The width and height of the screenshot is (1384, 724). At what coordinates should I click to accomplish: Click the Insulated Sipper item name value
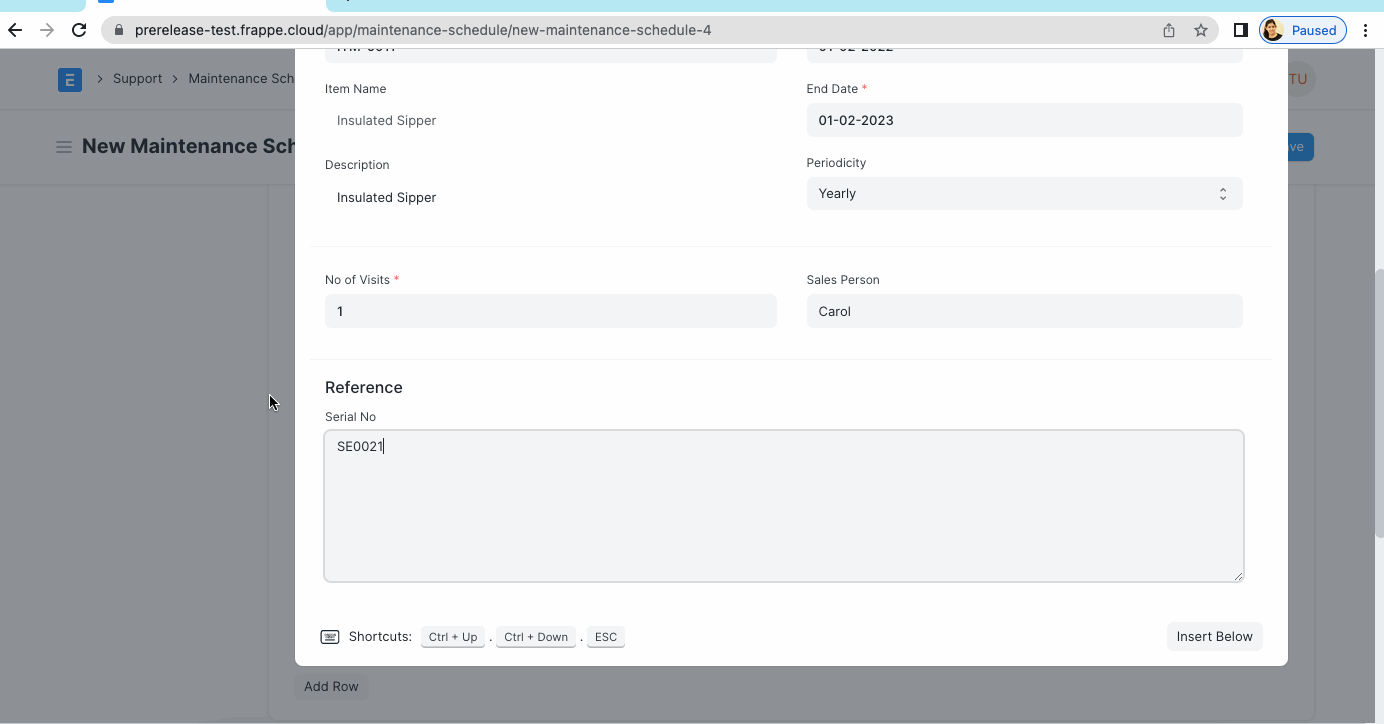click(386, 120)
